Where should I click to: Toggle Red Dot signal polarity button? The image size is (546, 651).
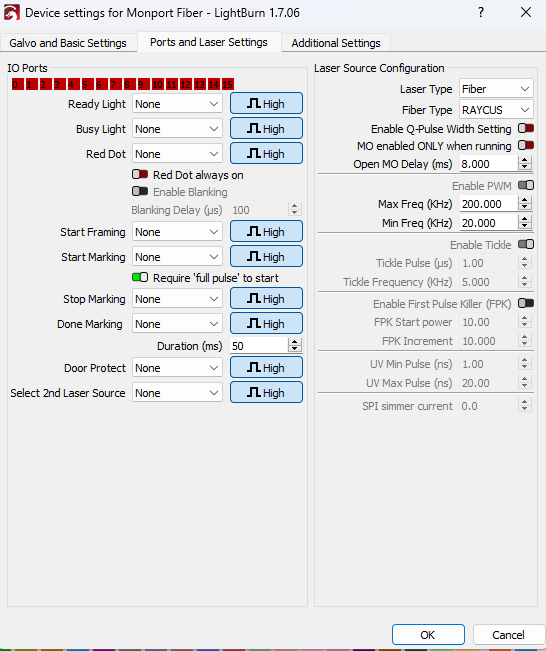[x=266, y=154]
